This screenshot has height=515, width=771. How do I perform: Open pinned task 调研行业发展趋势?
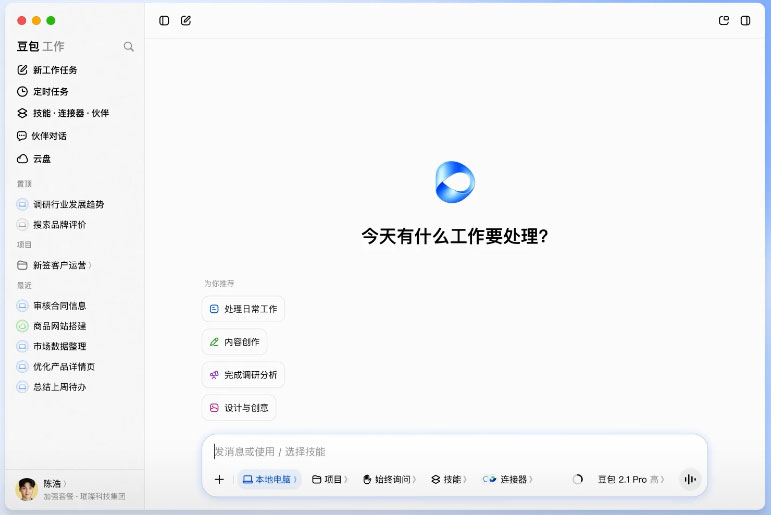click(x=60, y=204)
